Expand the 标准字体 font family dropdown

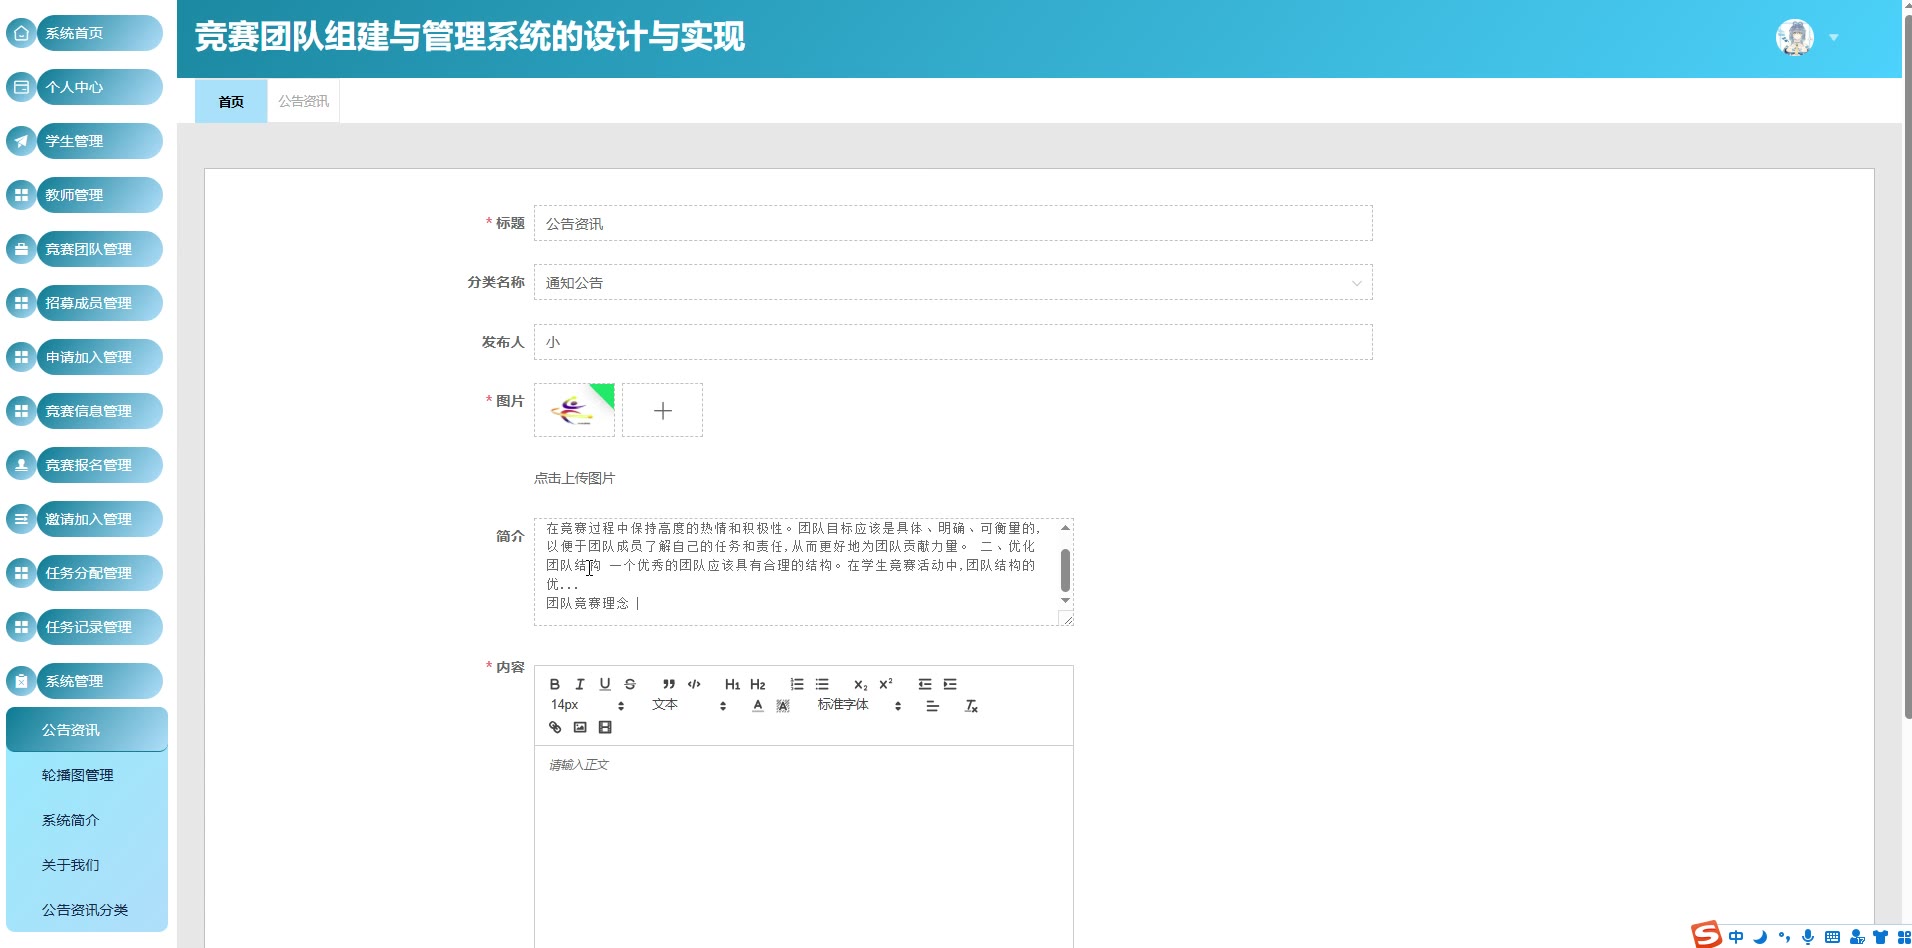(x=858, y=706)
